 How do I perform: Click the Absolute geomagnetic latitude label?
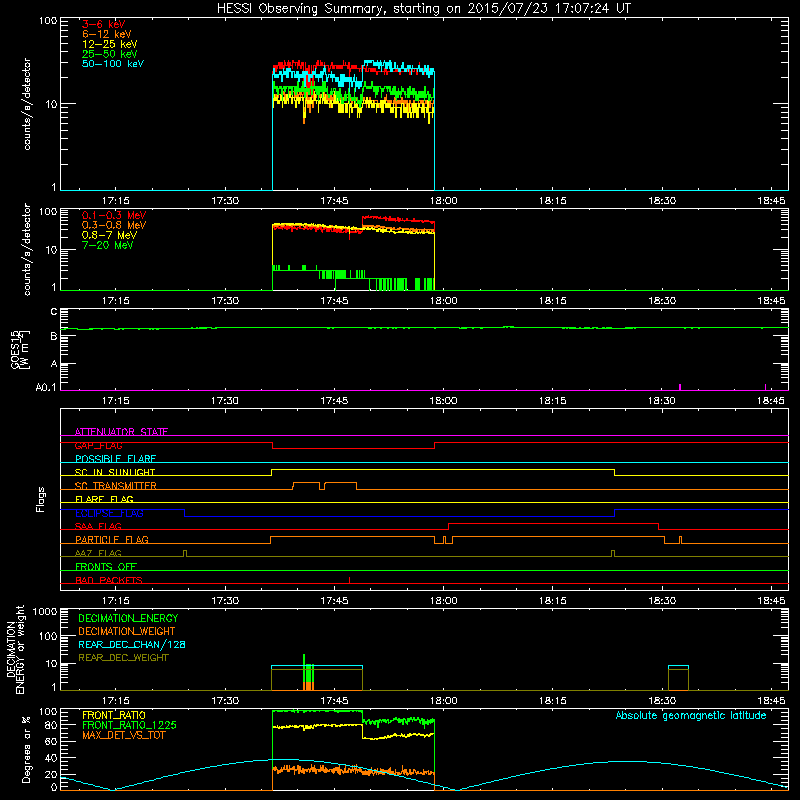point(691,715)
